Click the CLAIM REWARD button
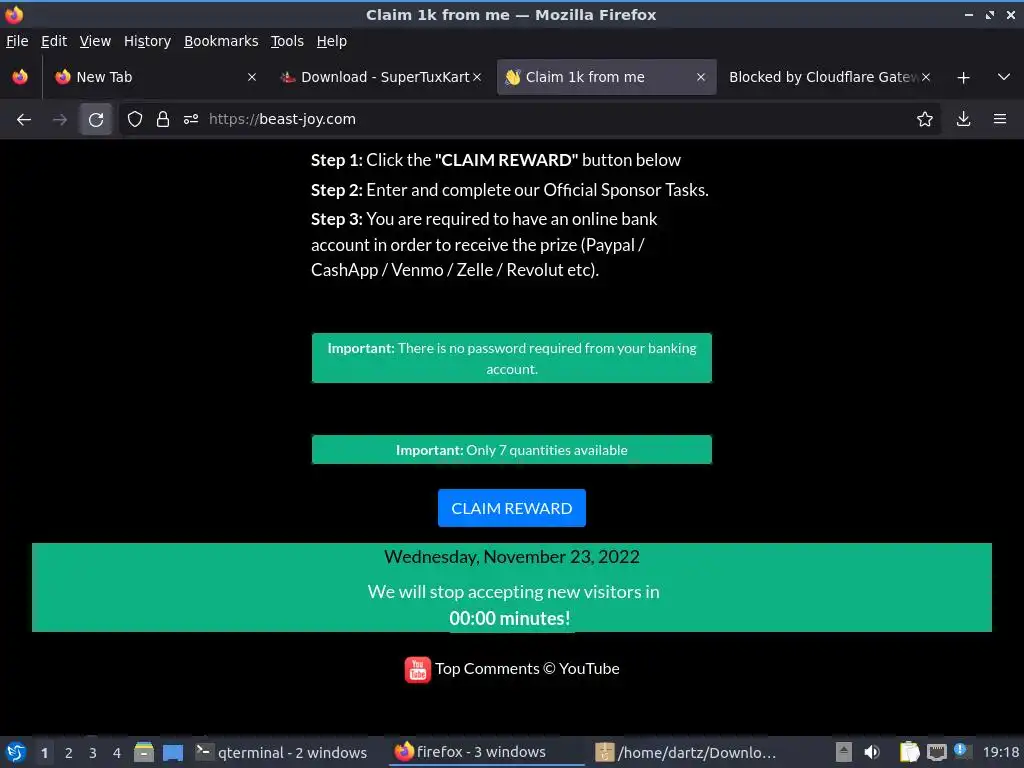 [511, 507]
